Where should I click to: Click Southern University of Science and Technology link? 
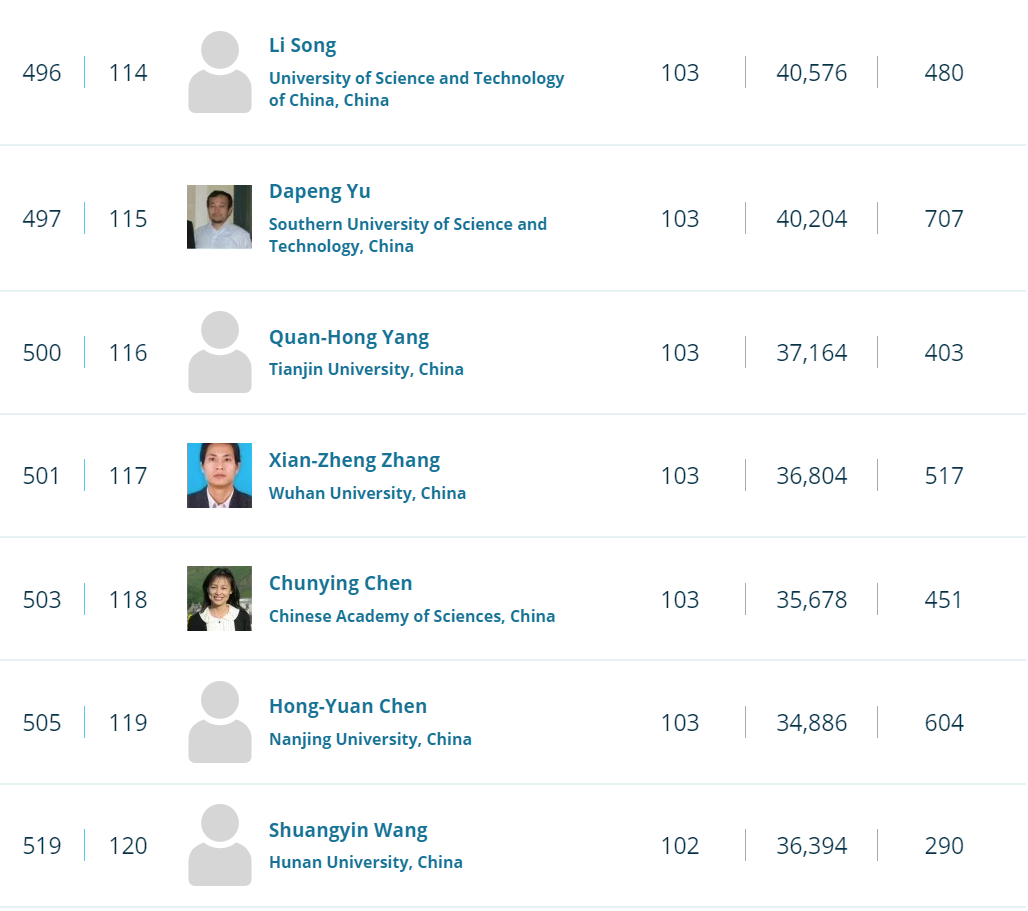click(407, 235)
